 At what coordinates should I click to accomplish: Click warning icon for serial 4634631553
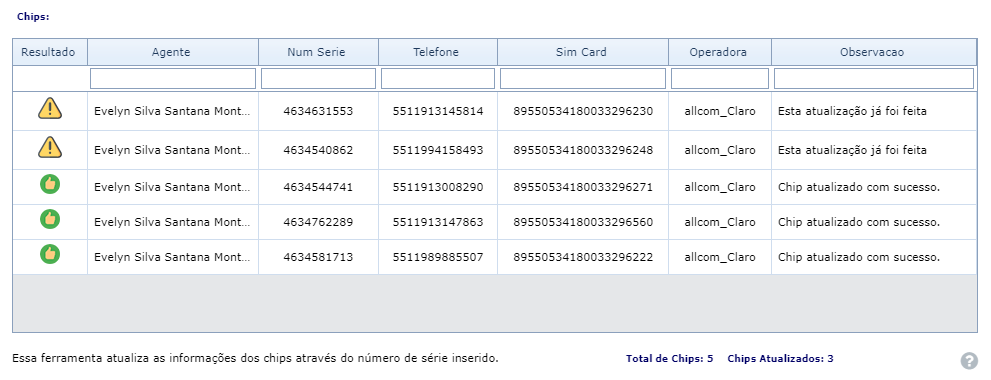pyautogui.click(x=50, y=109)
